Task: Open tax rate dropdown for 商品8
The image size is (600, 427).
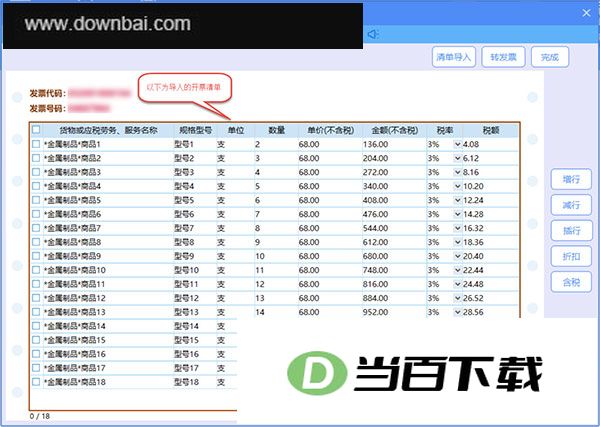Action: click(457, 242)
